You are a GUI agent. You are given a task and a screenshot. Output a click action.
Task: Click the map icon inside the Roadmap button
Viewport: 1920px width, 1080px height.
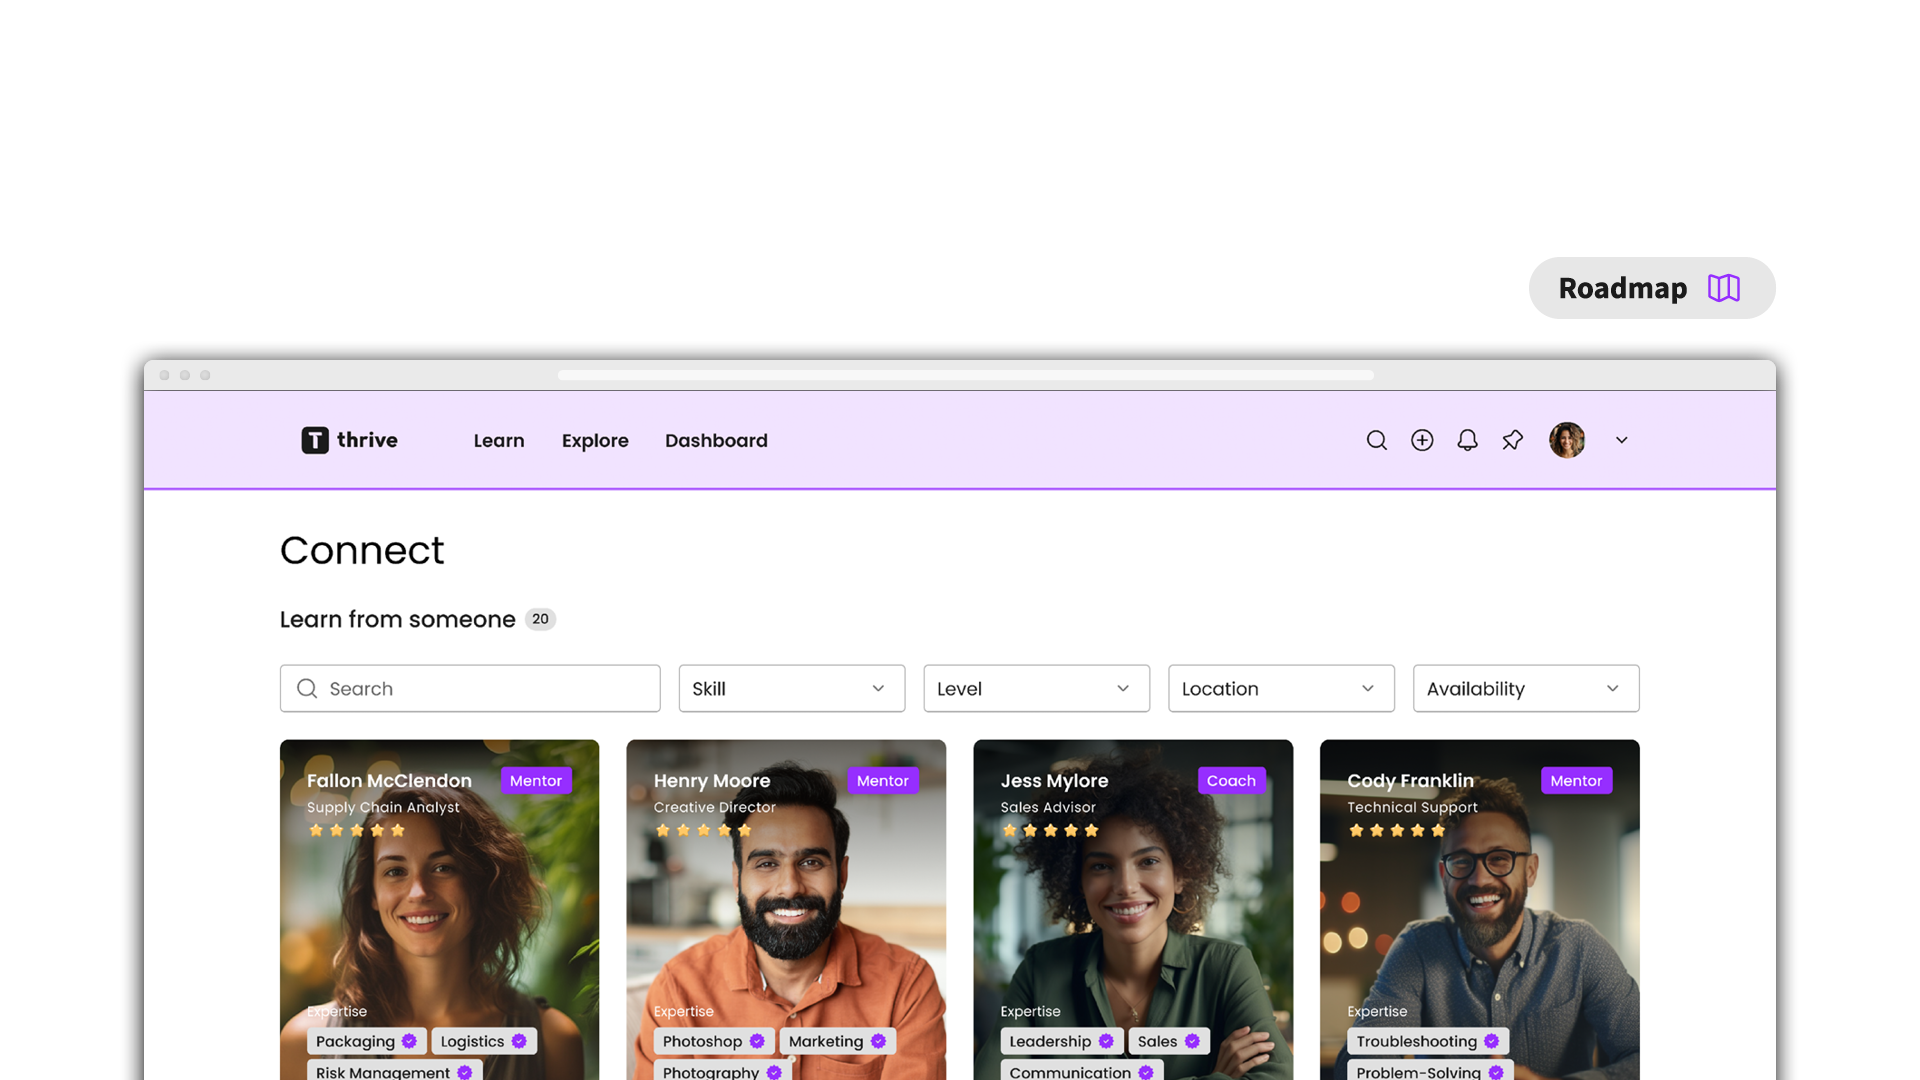point(1724,288)
